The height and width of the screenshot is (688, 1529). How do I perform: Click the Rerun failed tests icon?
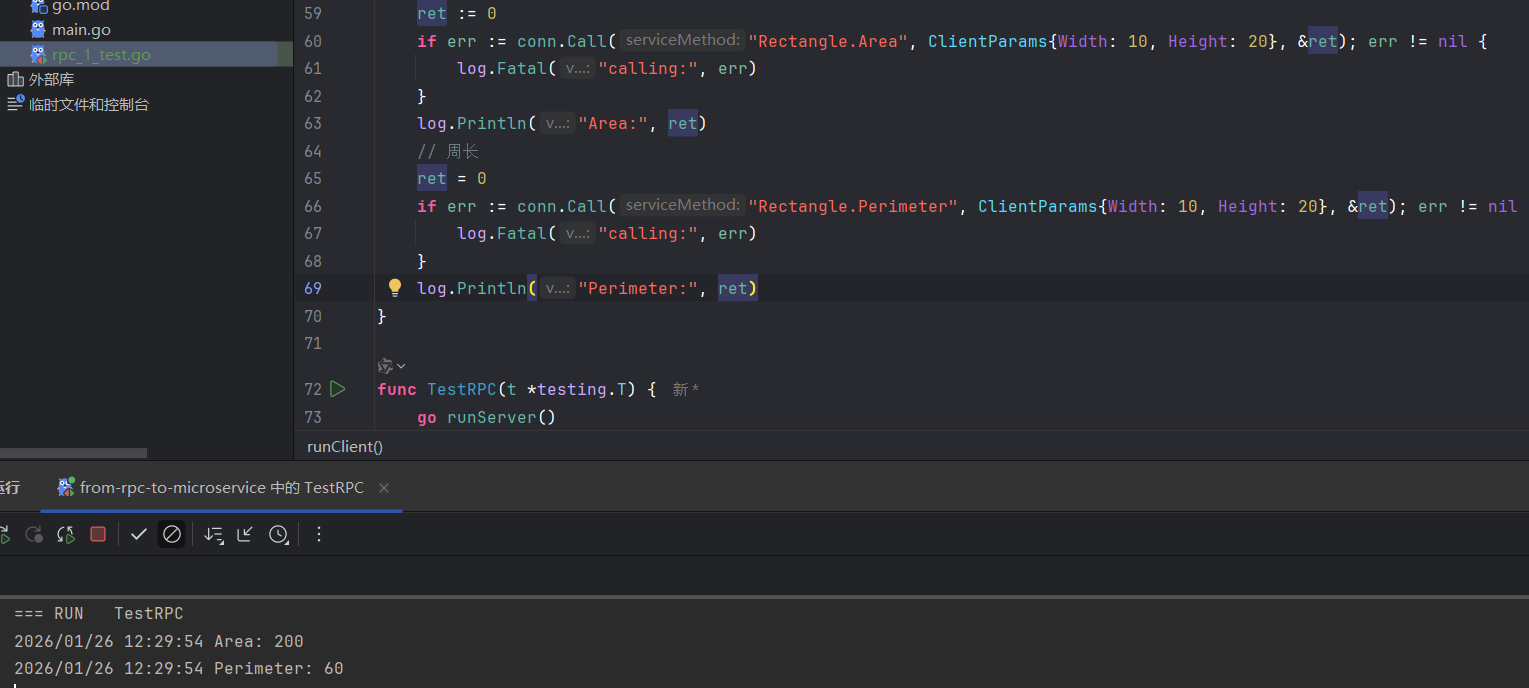[34, 534]
